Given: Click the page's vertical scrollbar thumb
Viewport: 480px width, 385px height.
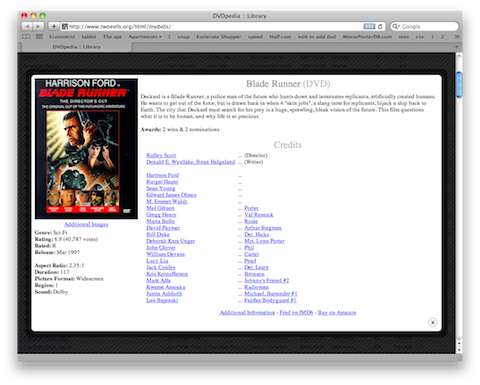Looking at the screenshot, I should click(459, 85).
